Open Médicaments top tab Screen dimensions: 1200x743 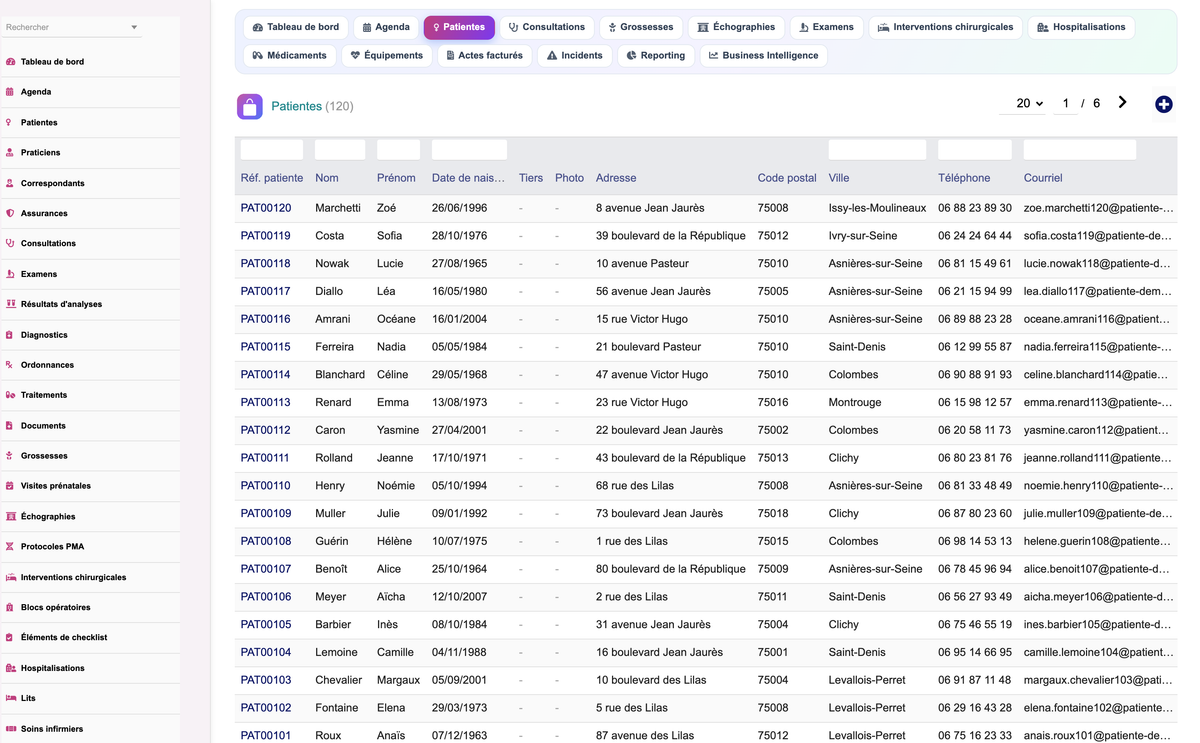tap(290, 55)
